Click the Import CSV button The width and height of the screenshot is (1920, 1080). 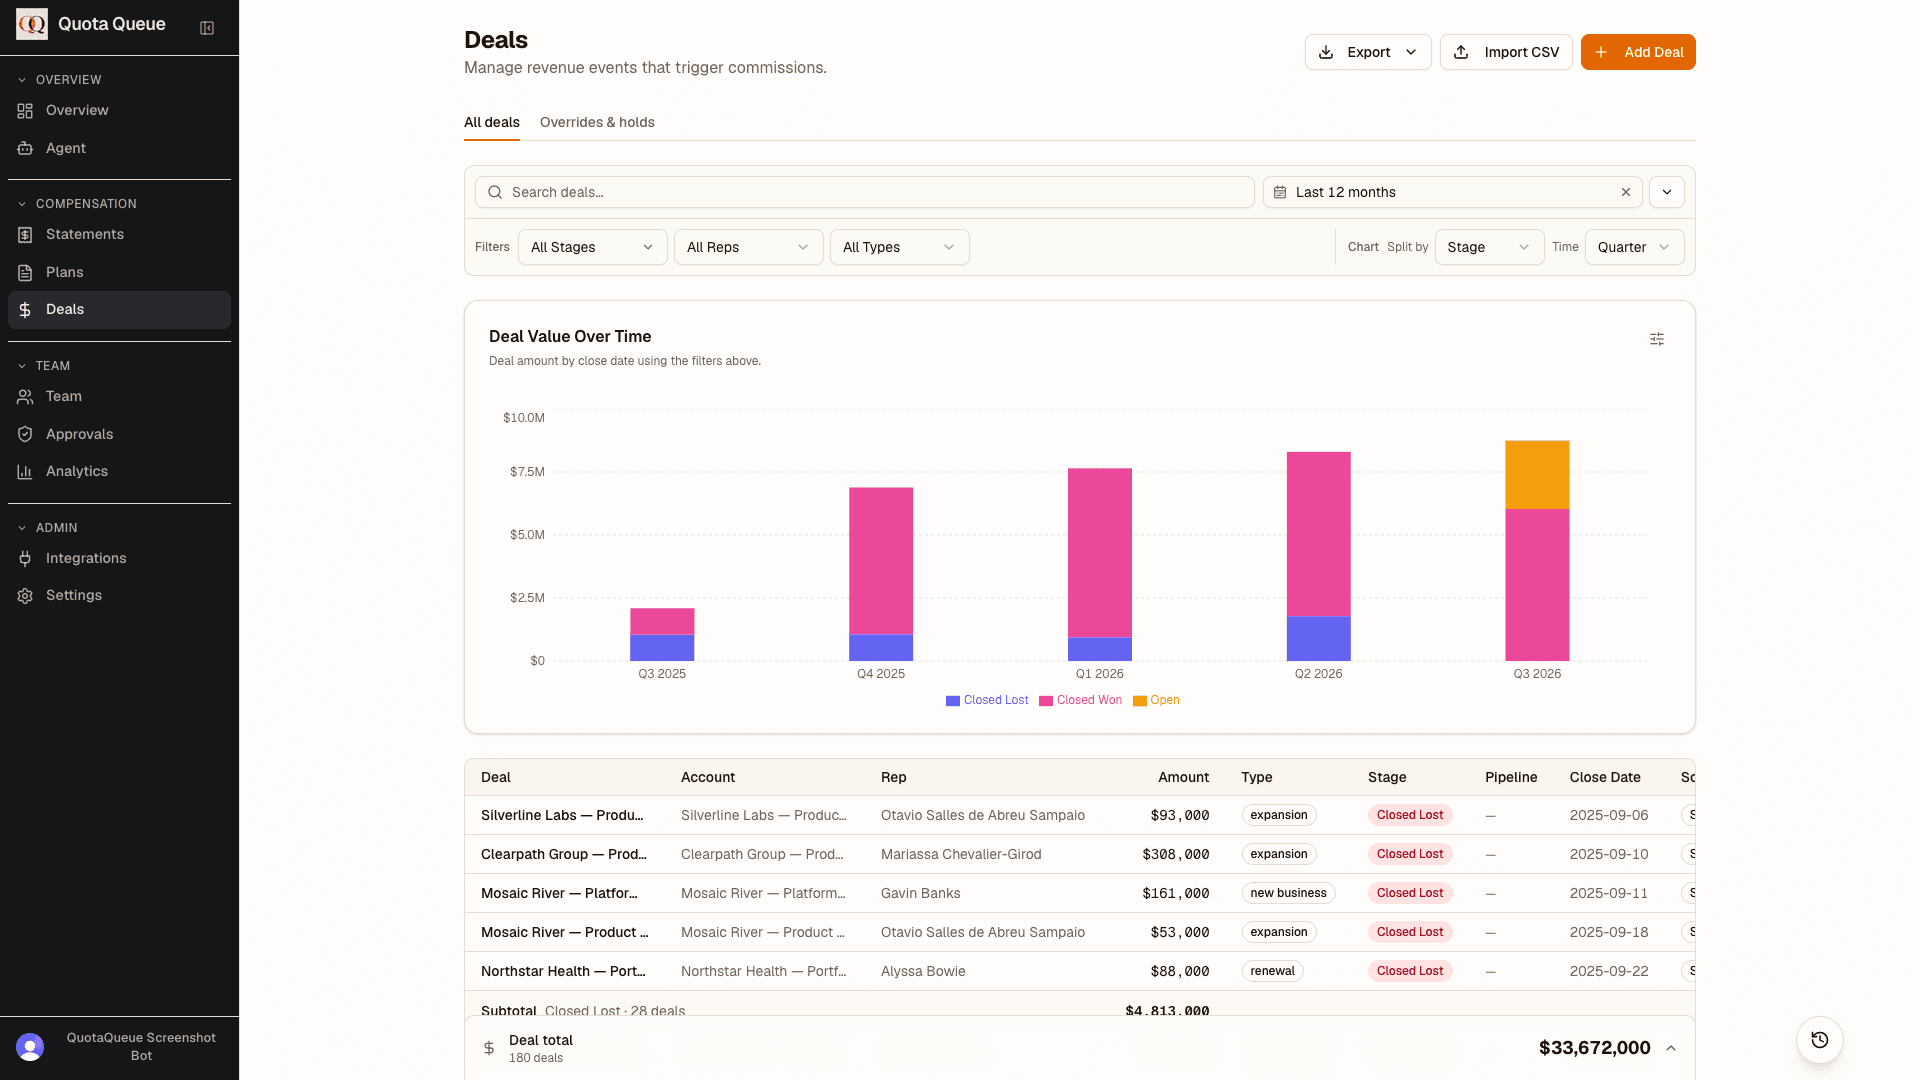(1506, 52)
